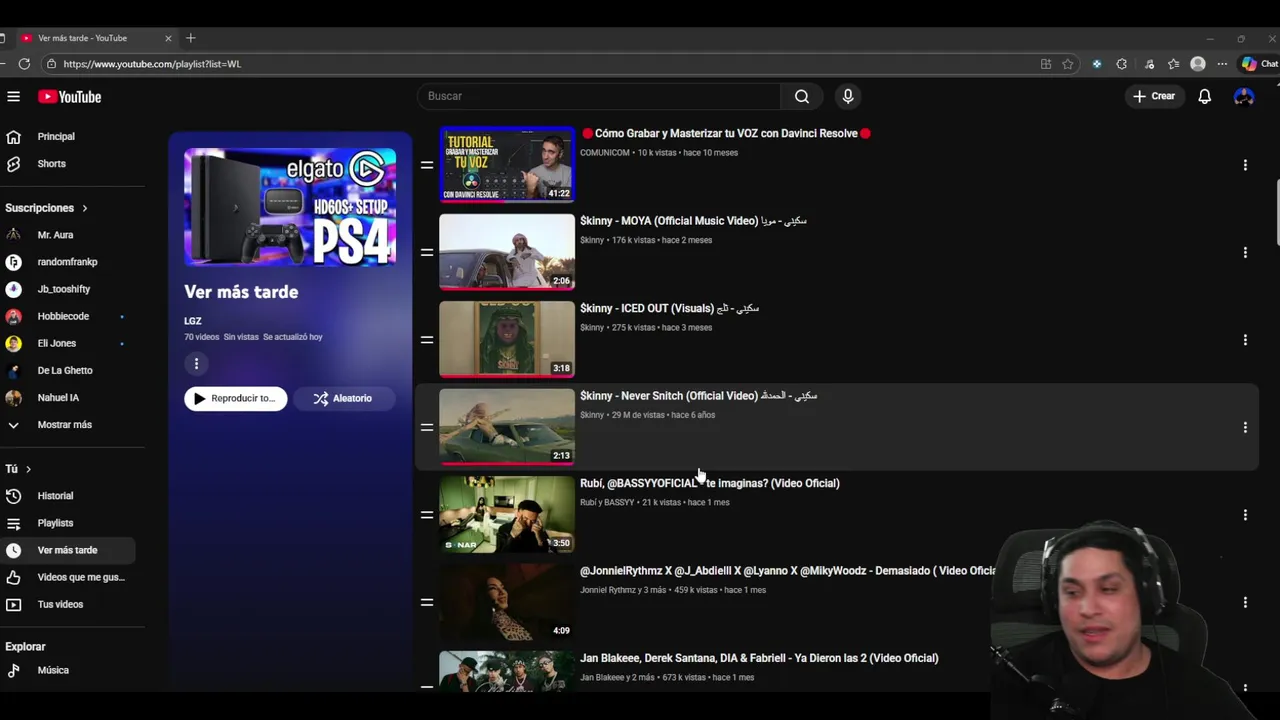
Task: Click the LGZ playlist owner link
Action: [193, 321]
